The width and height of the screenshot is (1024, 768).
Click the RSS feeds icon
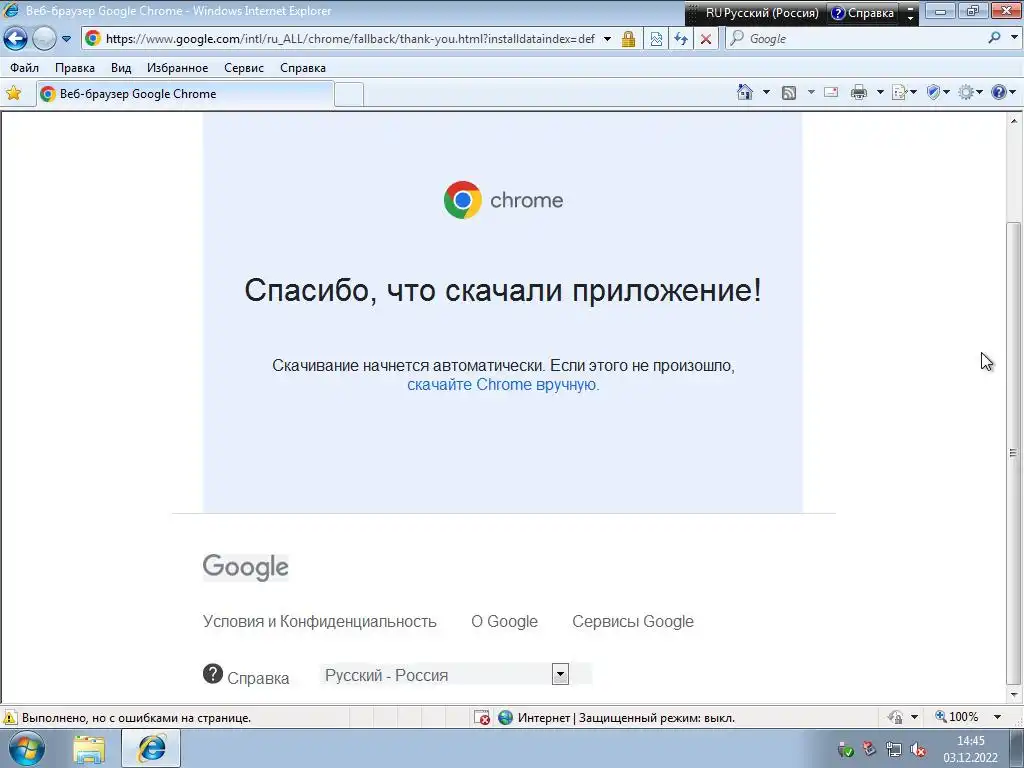click(x=789, y=93)
